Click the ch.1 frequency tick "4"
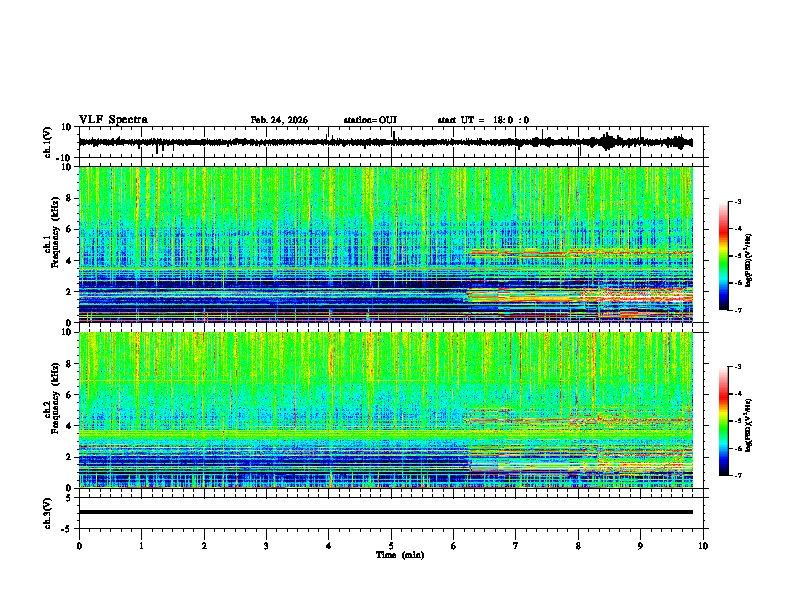This screenshot has height=612, width=792. [70, 261]
